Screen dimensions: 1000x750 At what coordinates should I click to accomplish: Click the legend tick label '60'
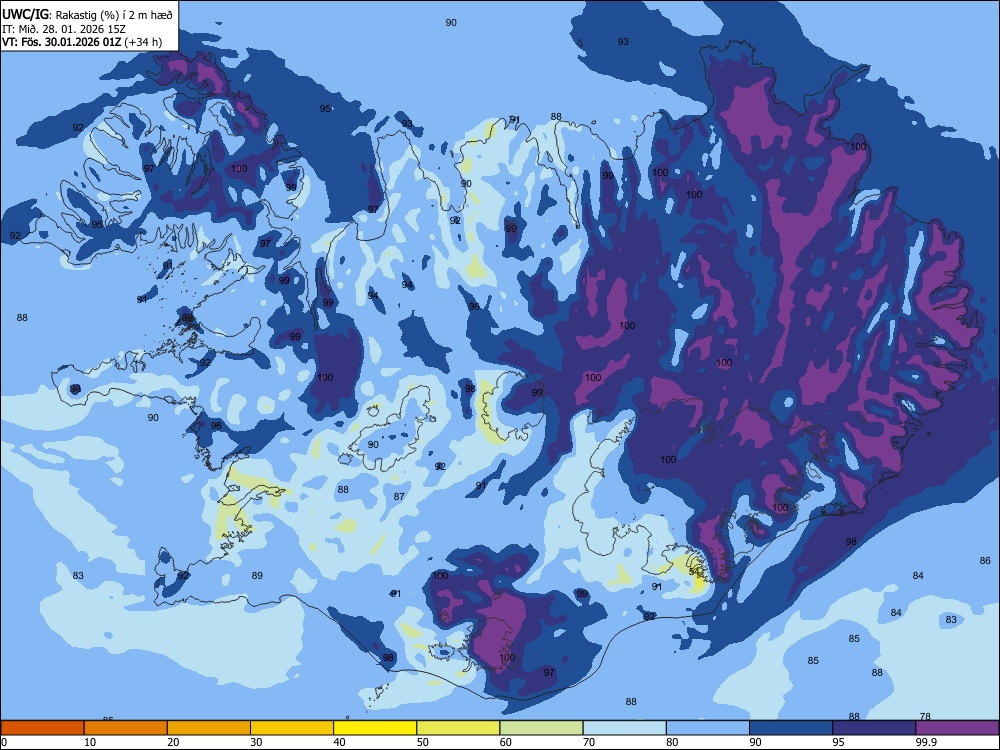tap(506, 742)
